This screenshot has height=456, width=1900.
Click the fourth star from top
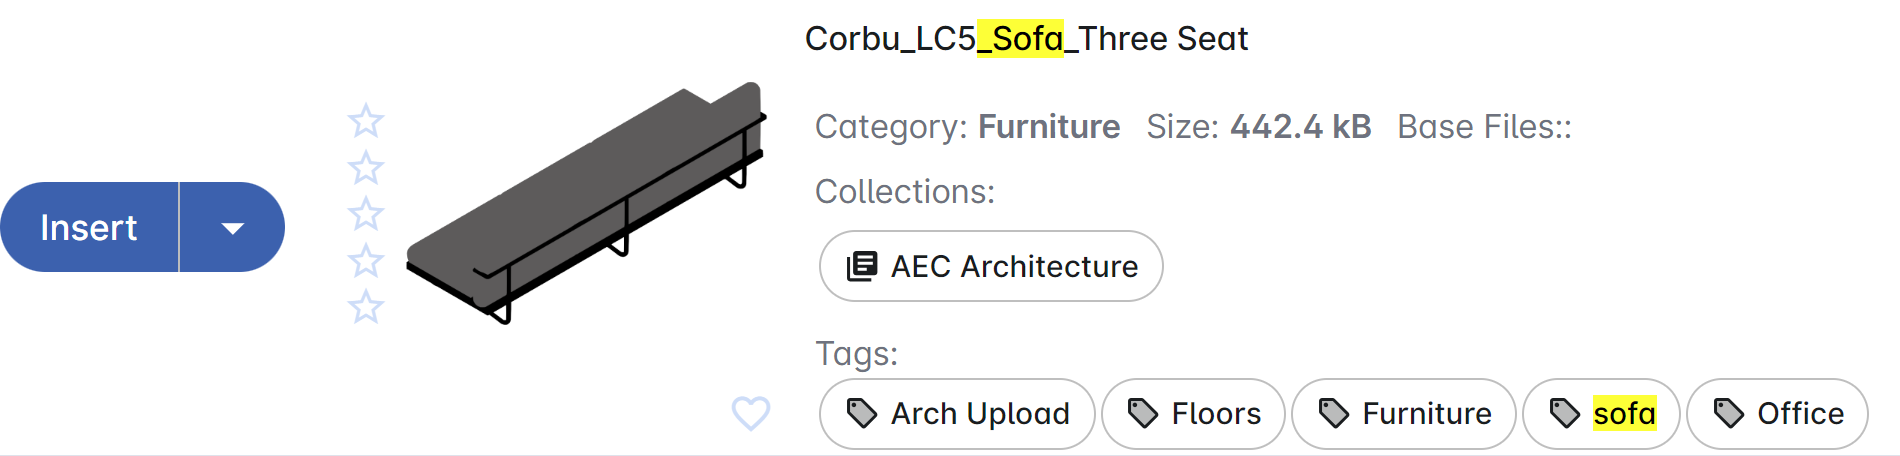pos(366,260)
